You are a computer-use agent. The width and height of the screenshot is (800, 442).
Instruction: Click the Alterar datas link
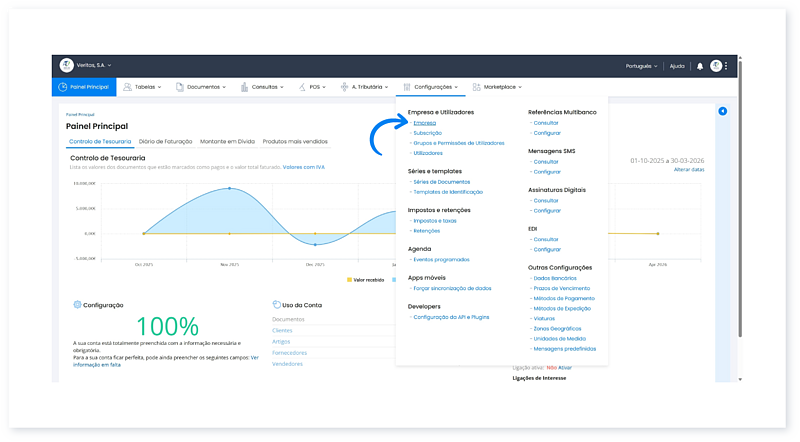tap(689, 170)
